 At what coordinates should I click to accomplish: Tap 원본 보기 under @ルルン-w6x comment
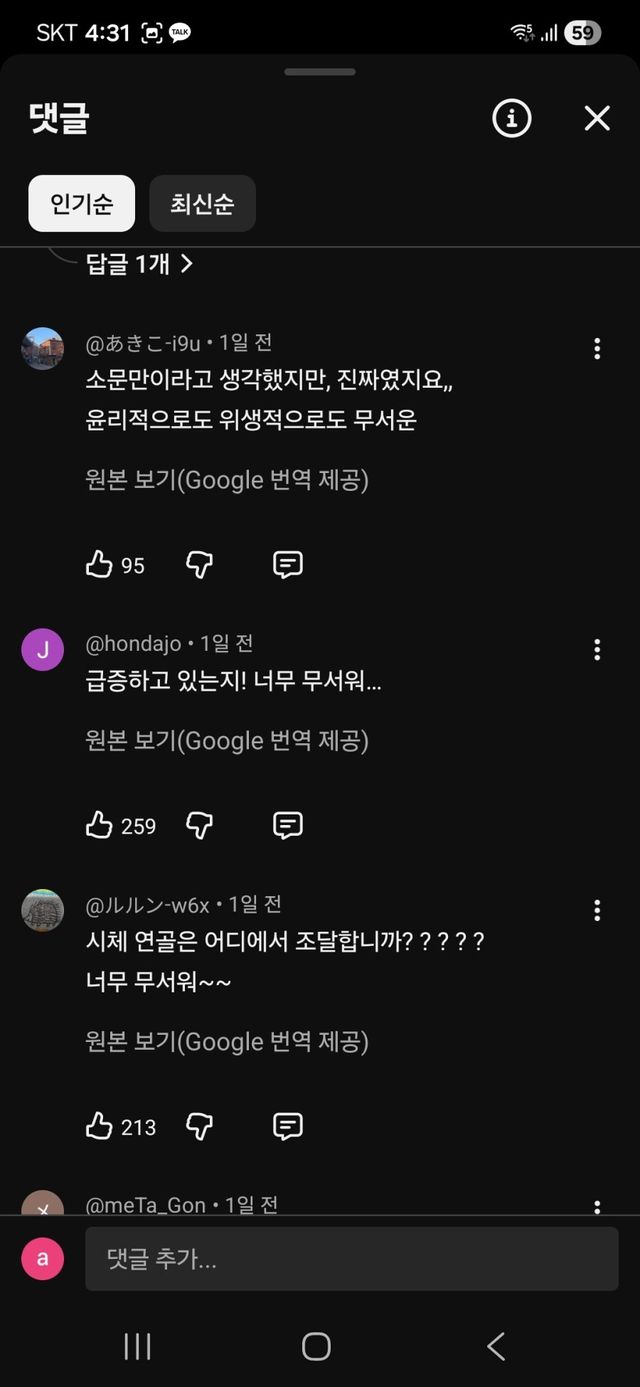[x=227, y=1042]
